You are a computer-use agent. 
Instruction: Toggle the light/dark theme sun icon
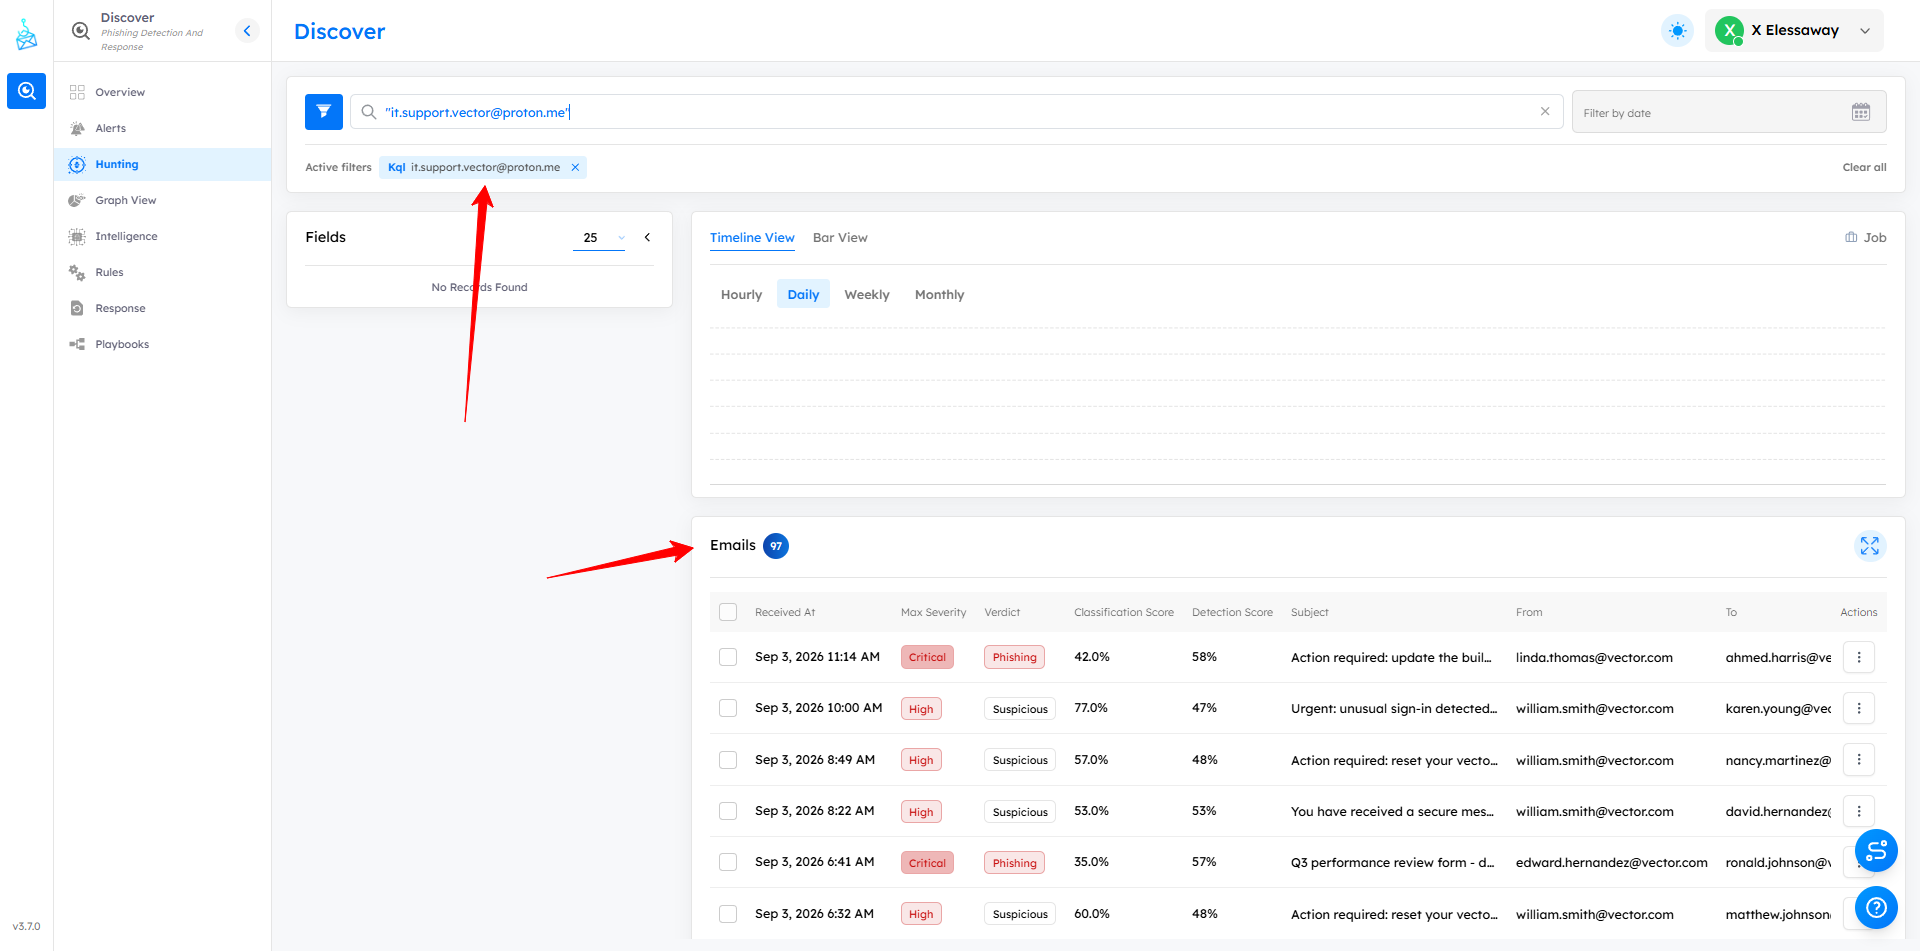click(x=1677, y=31)
